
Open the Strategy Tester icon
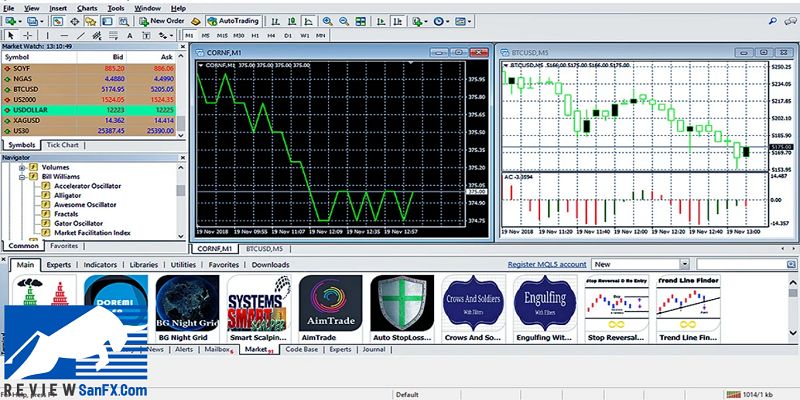[123, 21]
